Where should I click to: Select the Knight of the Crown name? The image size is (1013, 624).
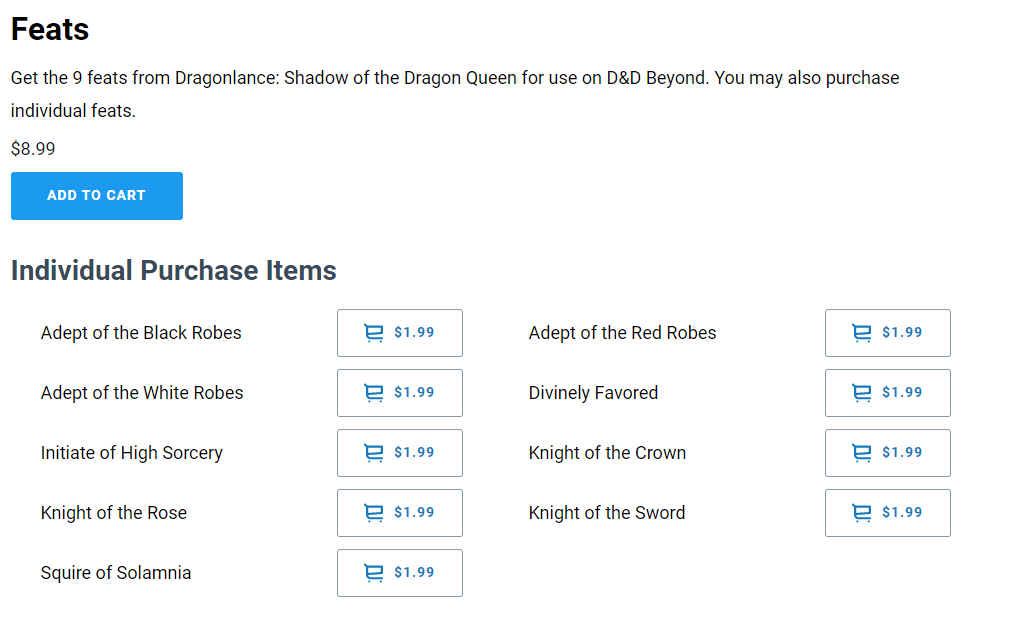coord(607,453)
